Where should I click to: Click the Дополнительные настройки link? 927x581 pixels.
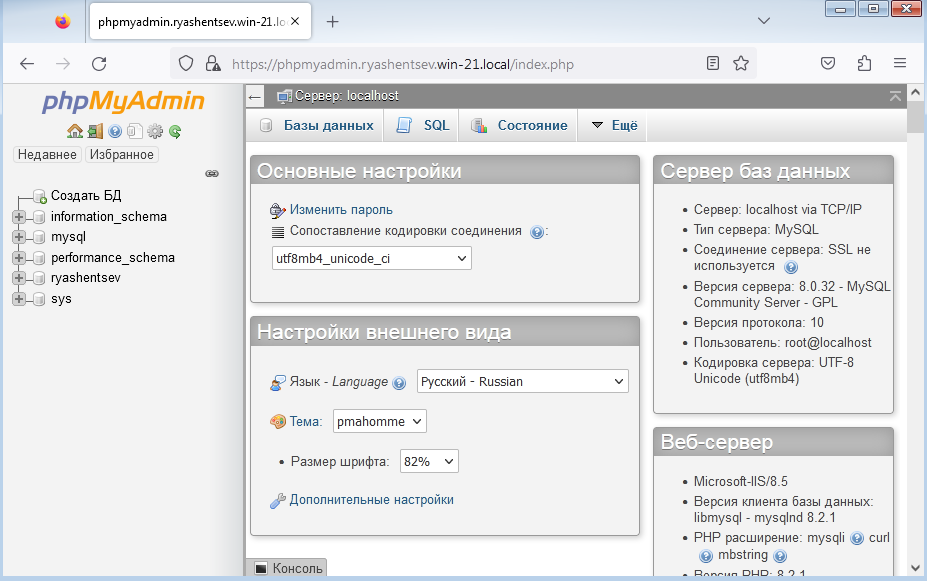pos(372,499)
